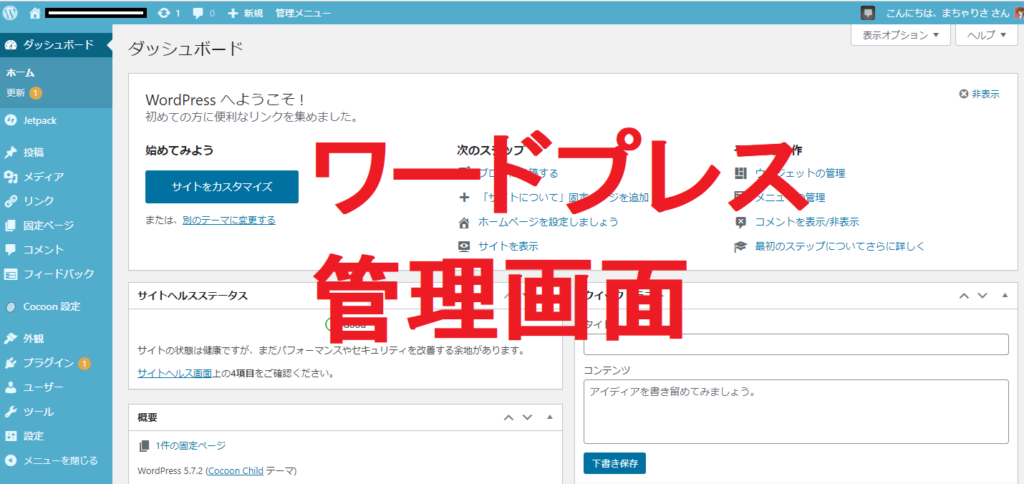This screenshot has height=484, width=1024.
Task: Click the メディア icon in sidebar
Action: tap(10, 177)
